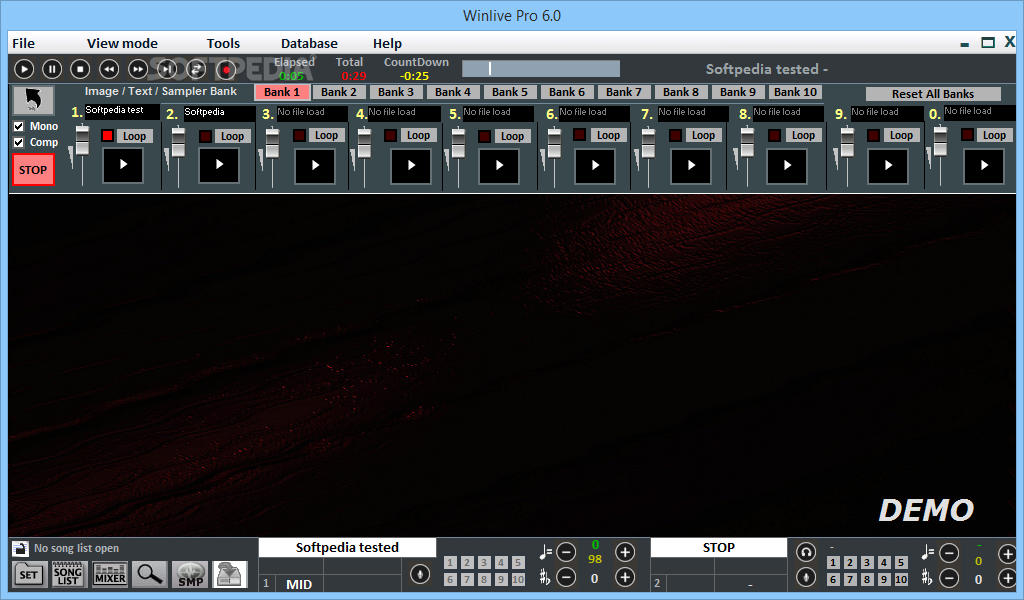Trigger play button of sampler slot 0
The image size is (1024, 600).
point(984,166)
